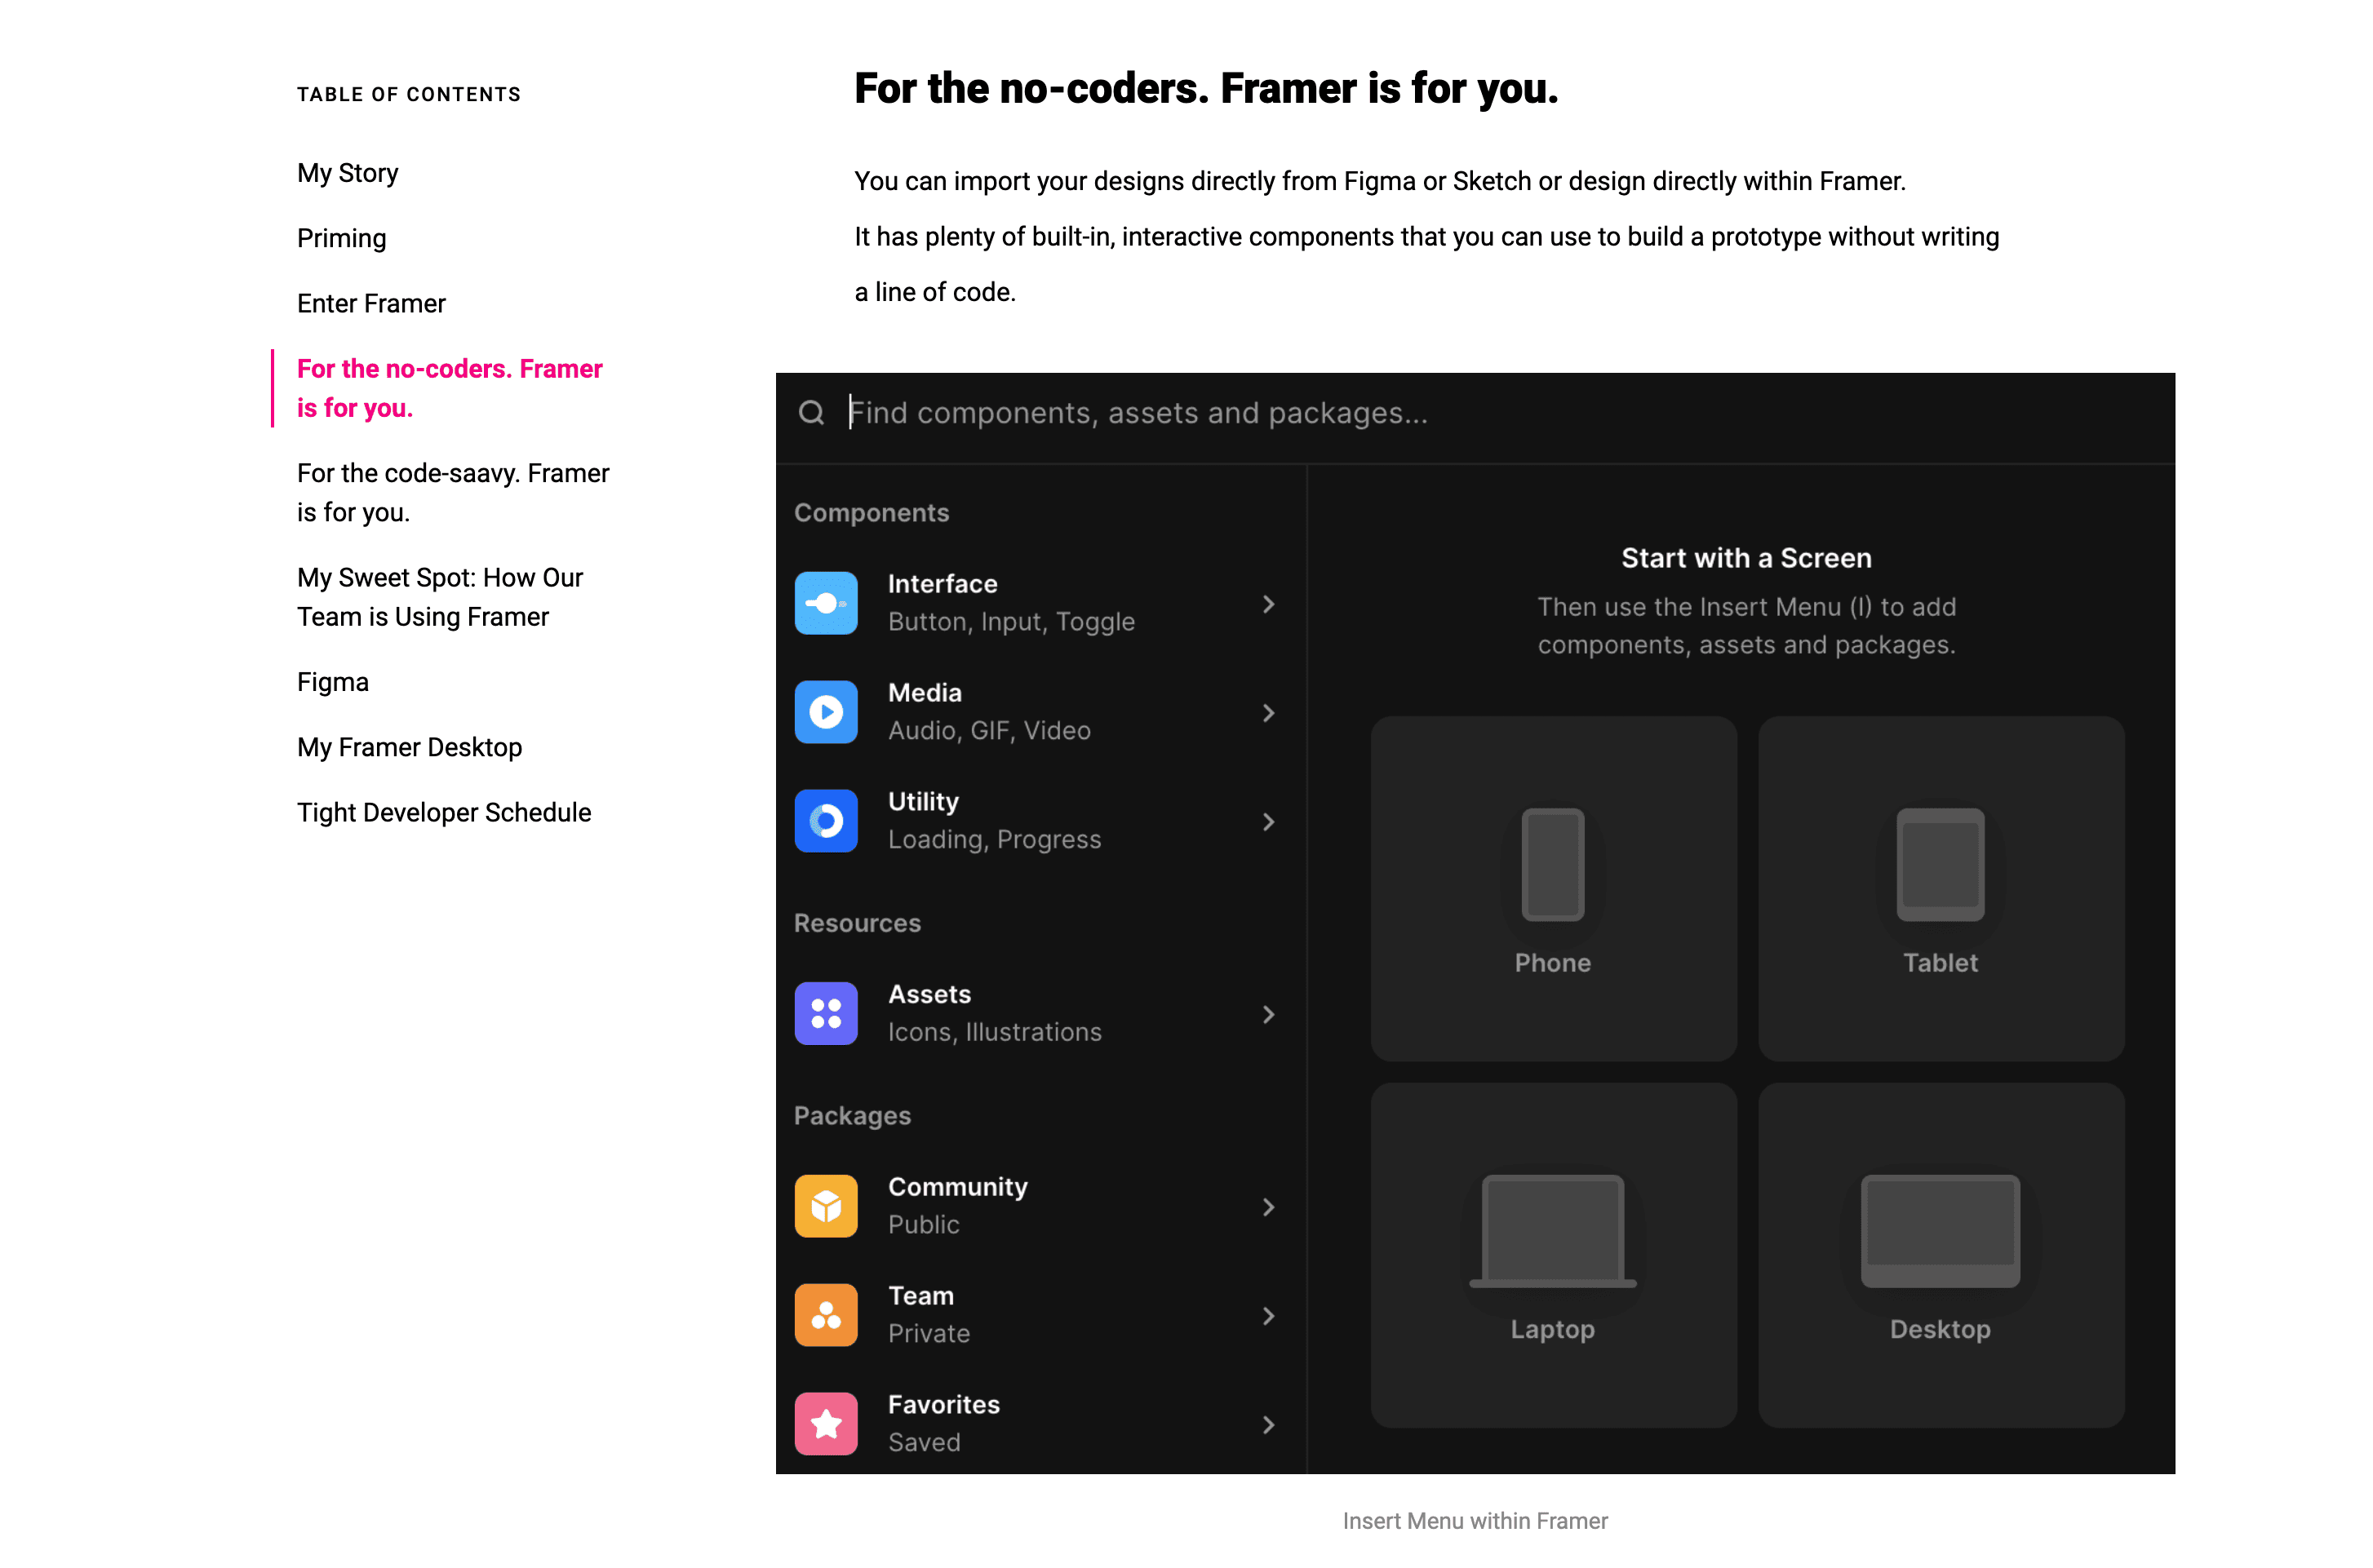Click the search magnifier icon
2373x1568 pixels.
811,413
